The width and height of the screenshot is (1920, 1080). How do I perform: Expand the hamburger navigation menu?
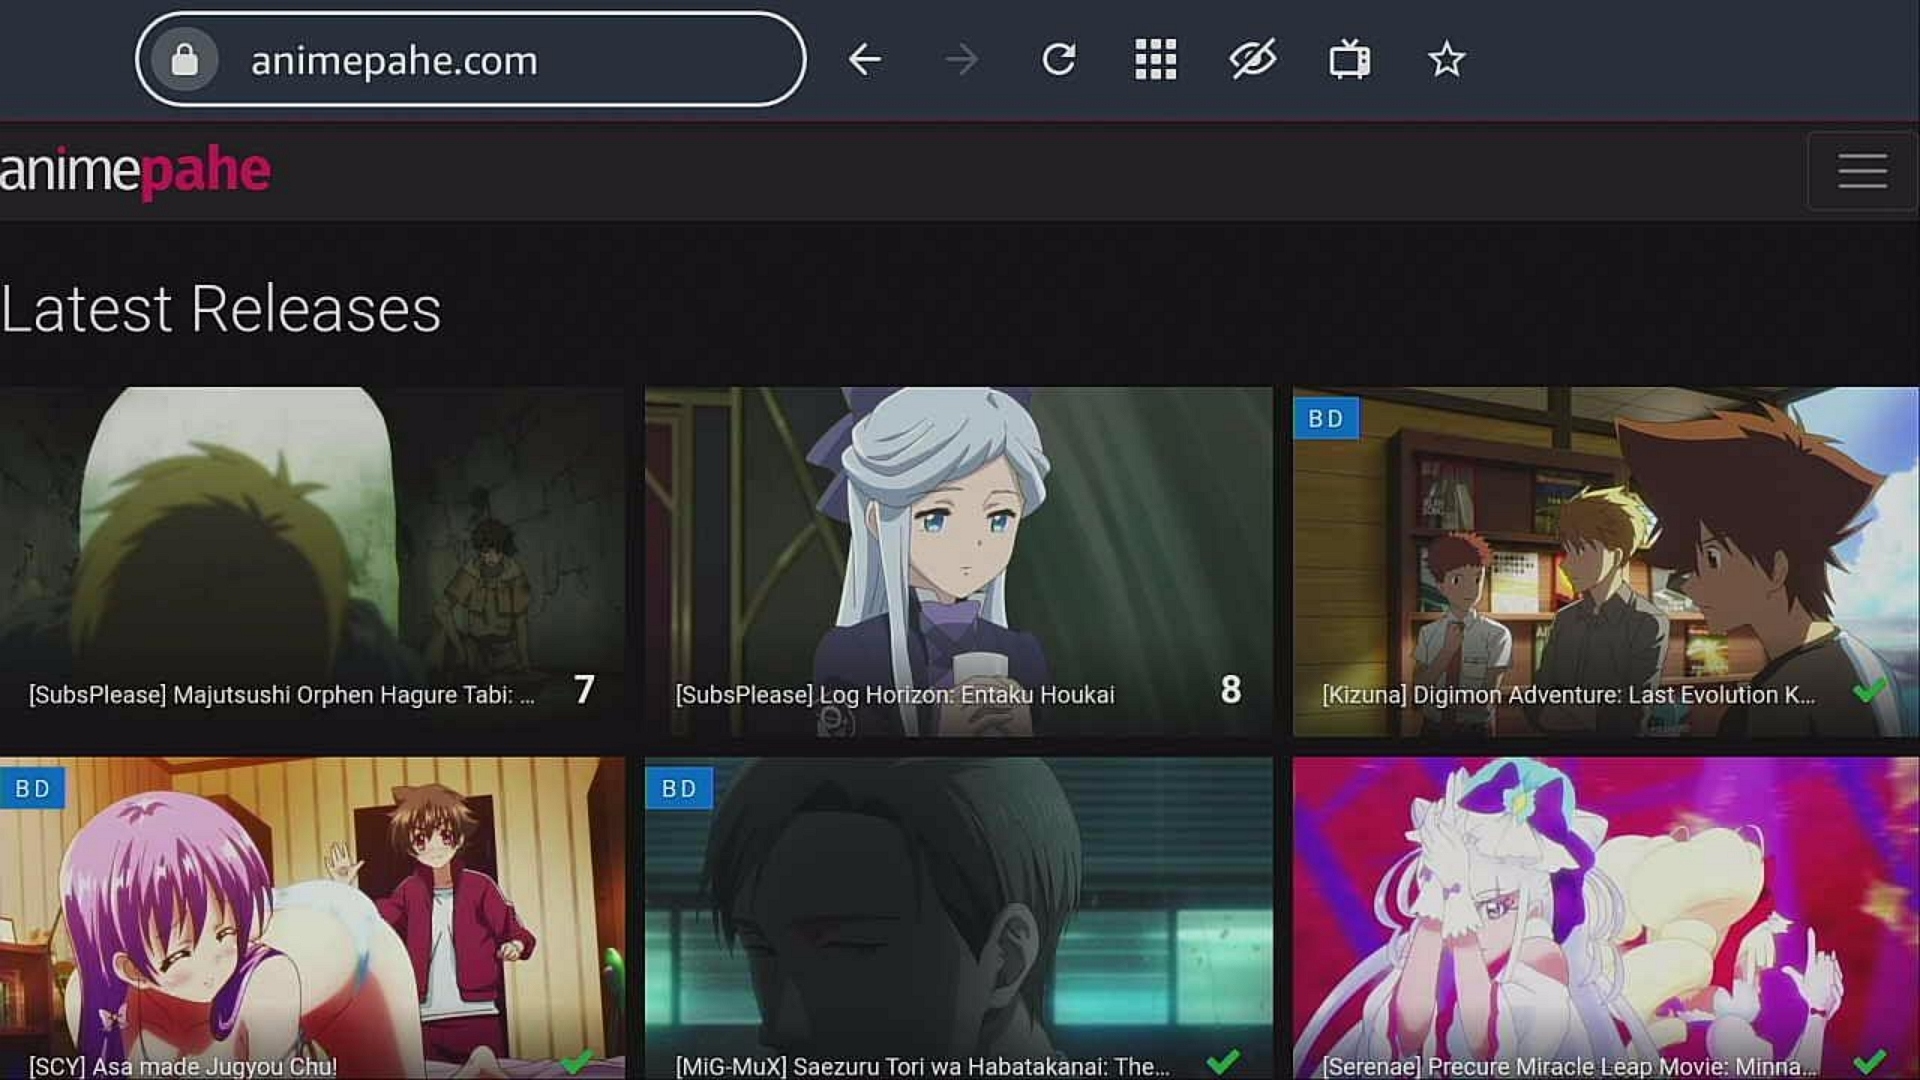click(1862, 171)
